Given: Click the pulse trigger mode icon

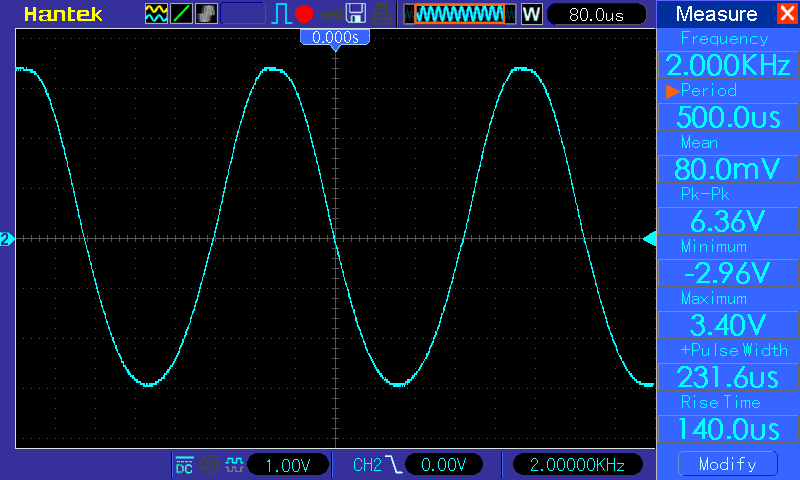Looking at the screenshot, I should (281, 14).
